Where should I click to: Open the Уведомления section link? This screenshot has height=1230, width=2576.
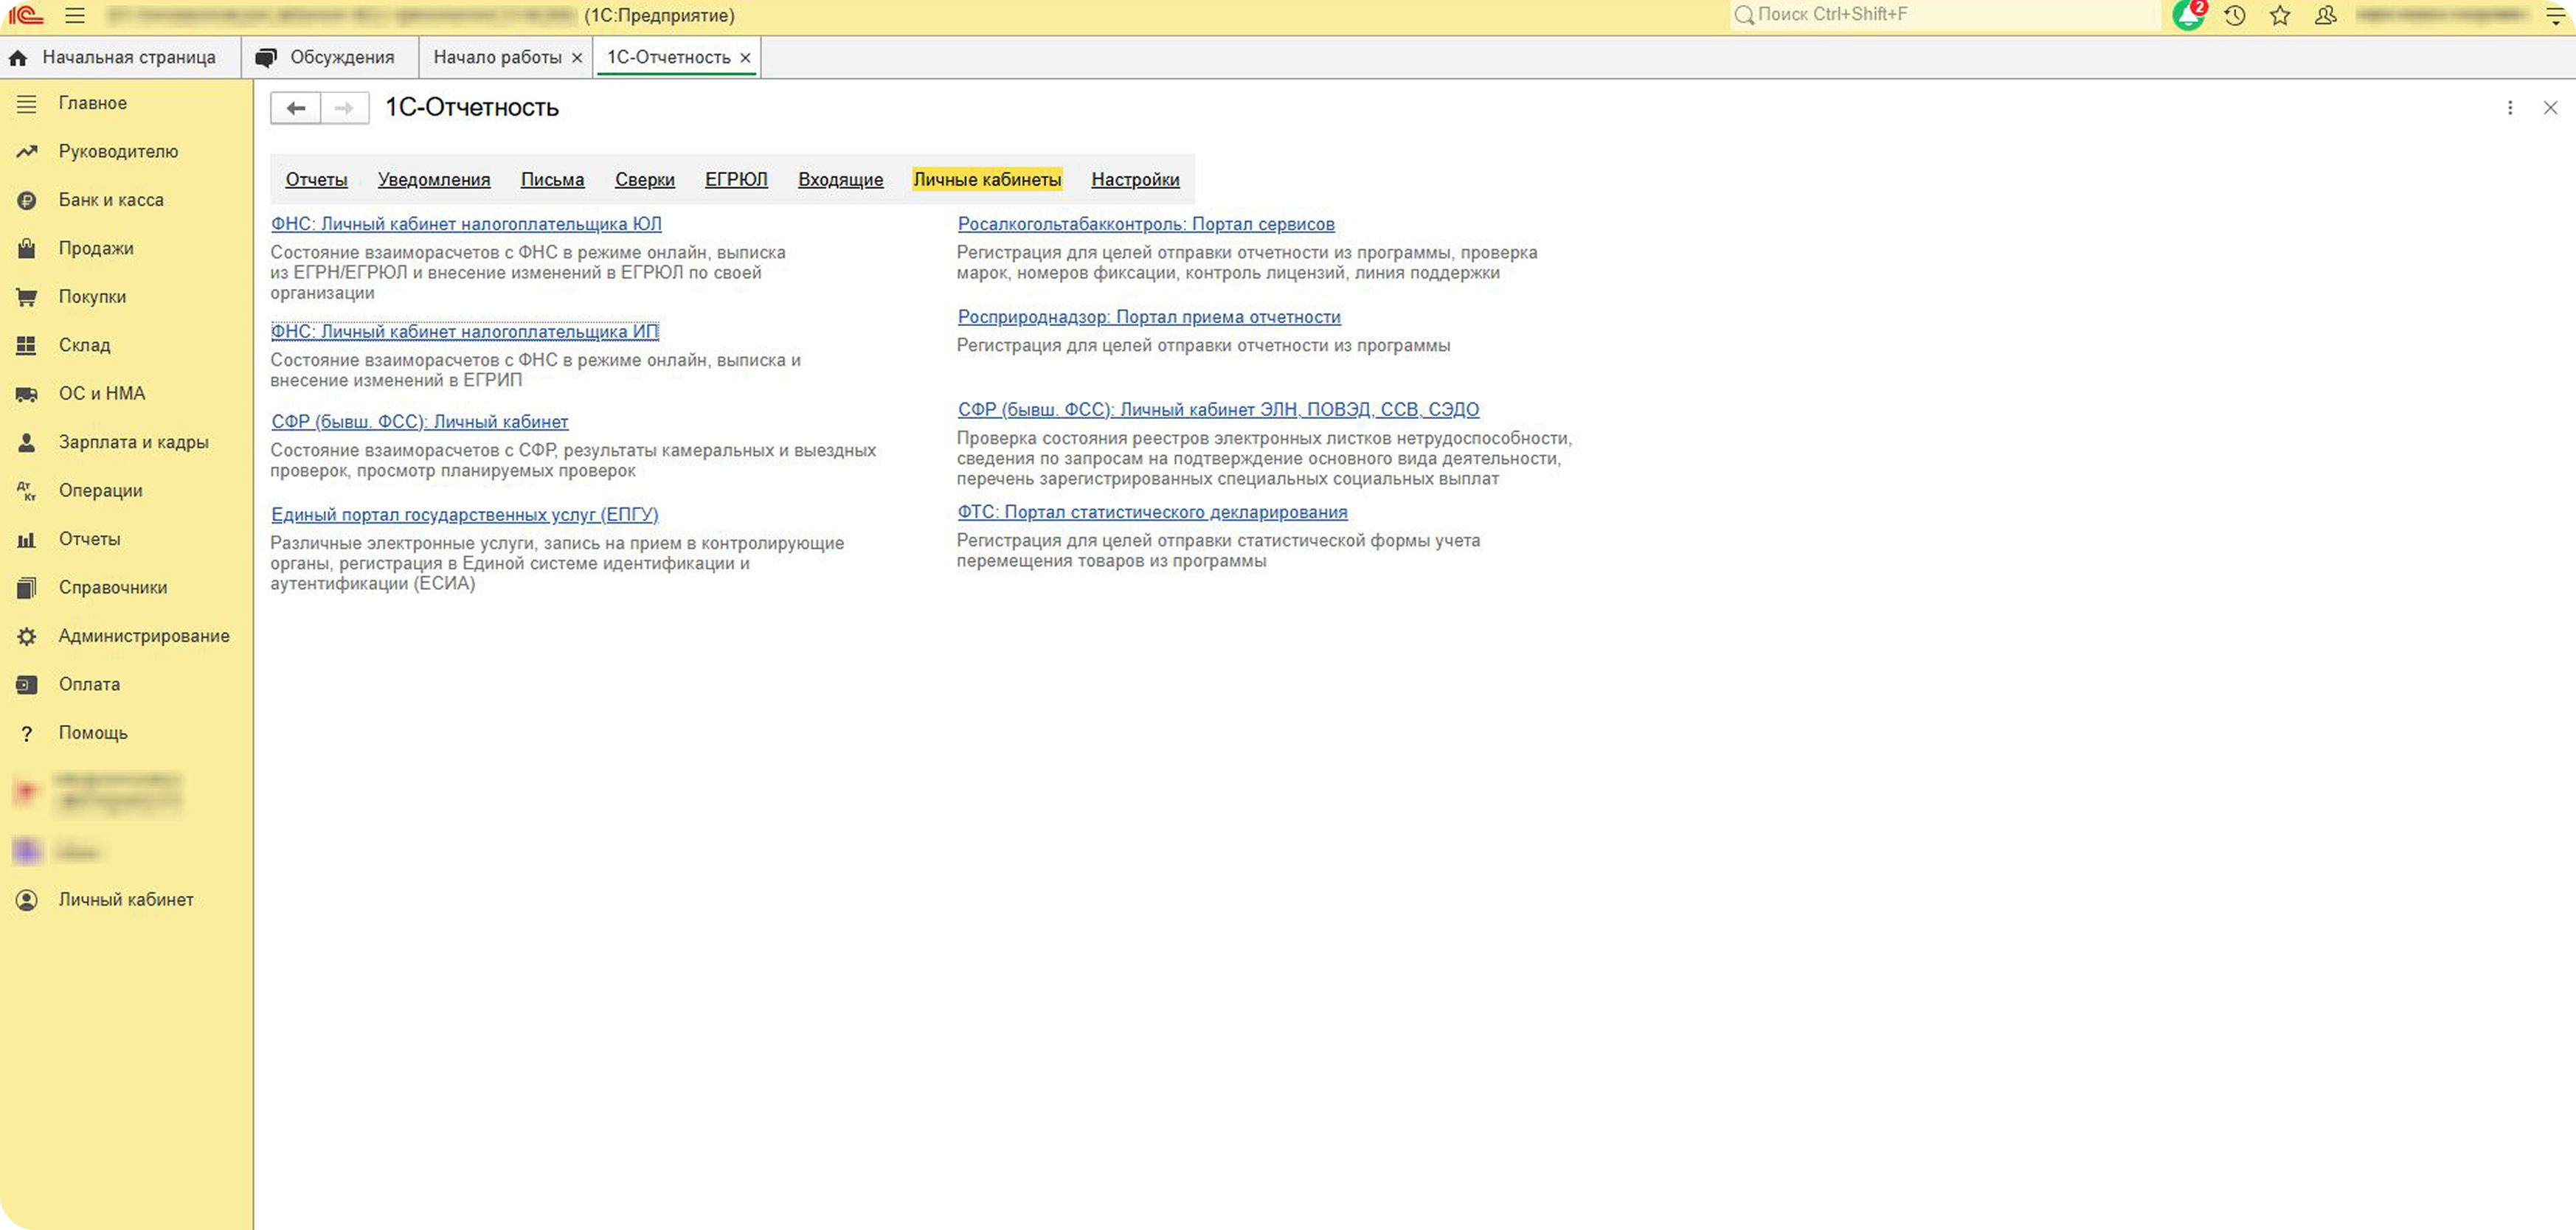click(434, 179)
